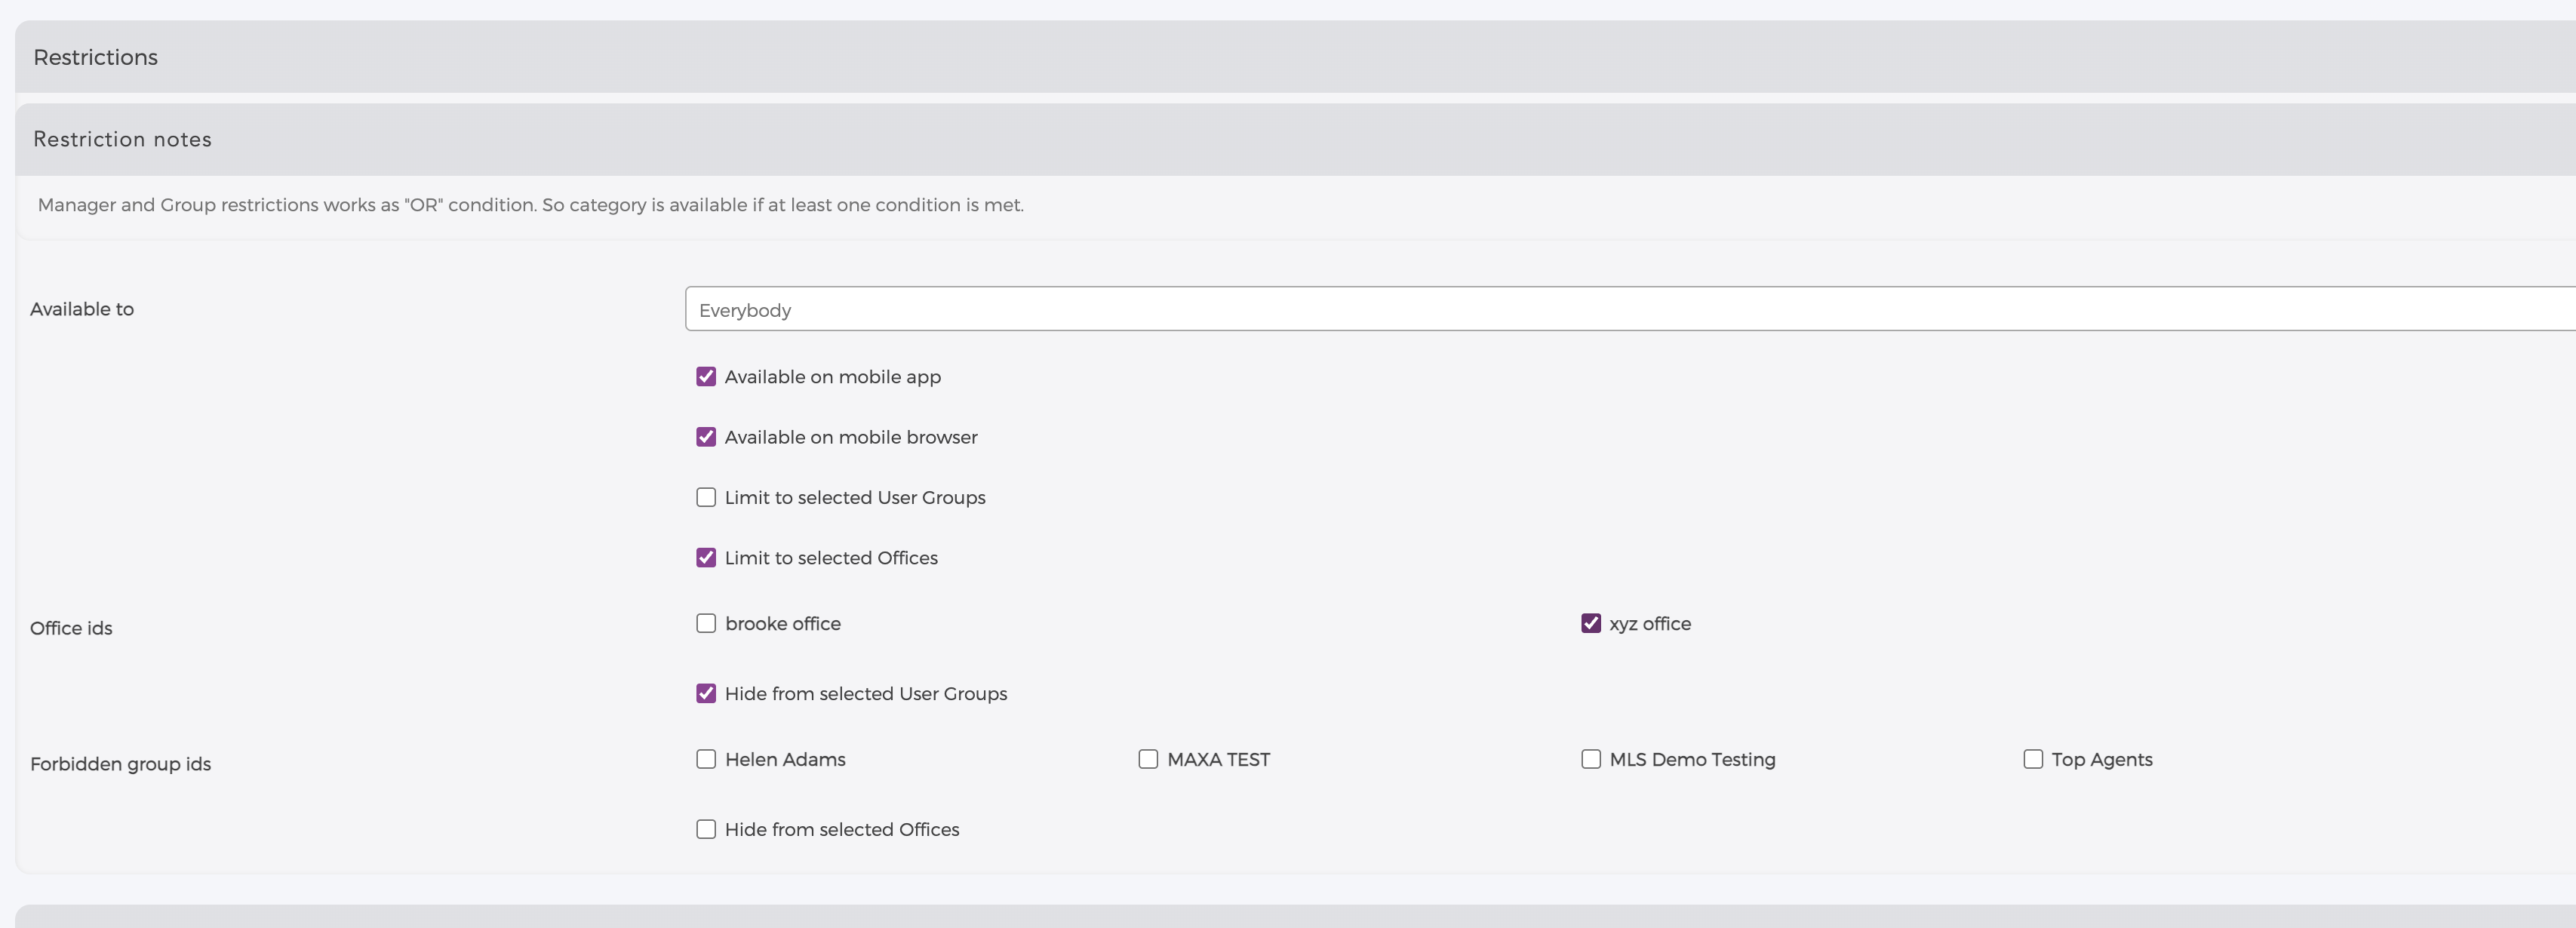Screen dimensions: 2576x928
Task: Enable Hide from selected Offices
Action: [x=706, y=829]
